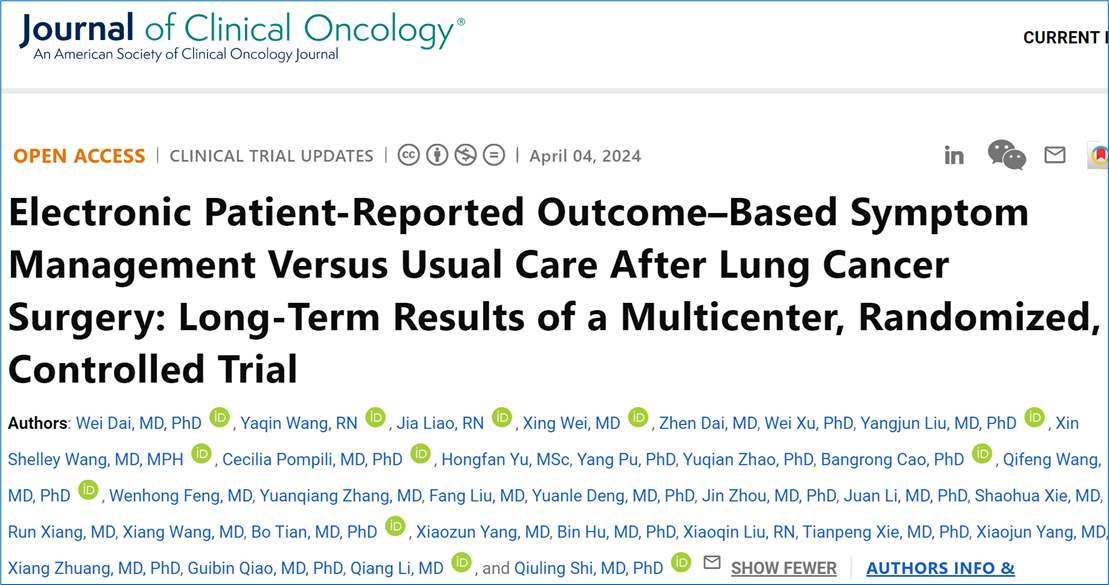The width and height of the screenshot is (1109, 585).
Task: Open Yaqin Wang's ORCID iD icon
Action: coord(375,419)
